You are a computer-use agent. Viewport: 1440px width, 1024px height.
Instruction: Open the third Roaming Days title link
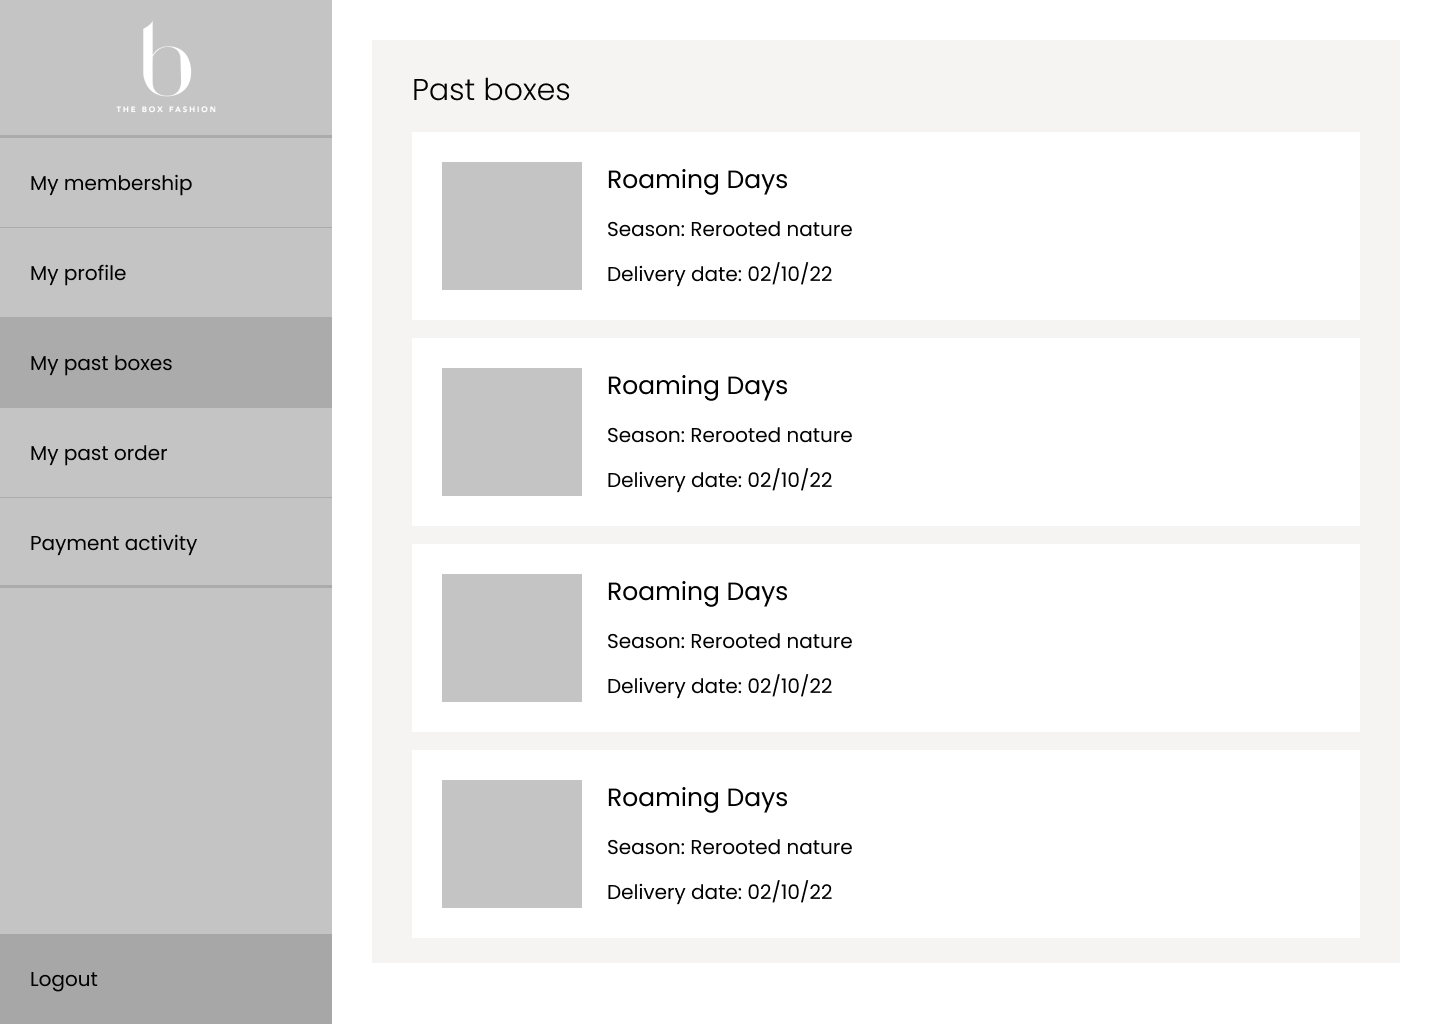pos(698,592)
